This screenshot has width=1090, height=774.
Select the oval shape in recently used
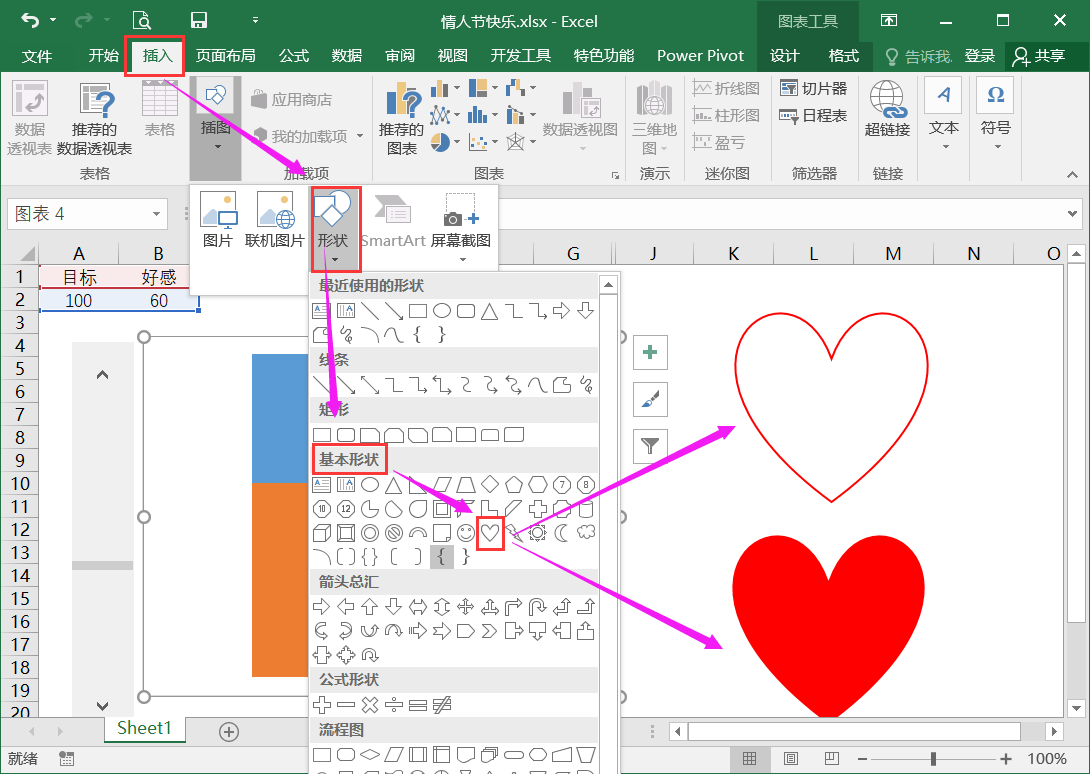[441, 311]
